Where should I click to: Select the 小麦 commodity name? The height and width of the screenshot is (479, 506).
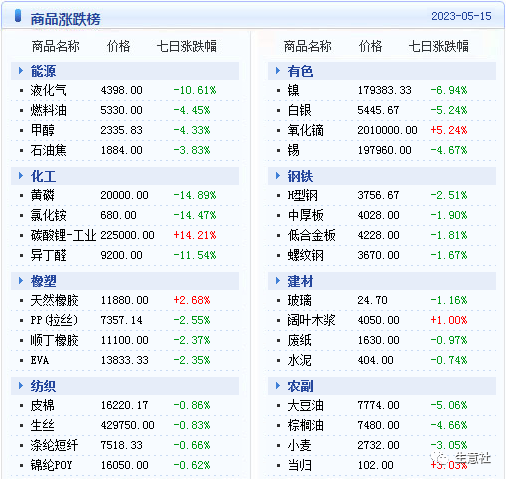tap(299, 445)
